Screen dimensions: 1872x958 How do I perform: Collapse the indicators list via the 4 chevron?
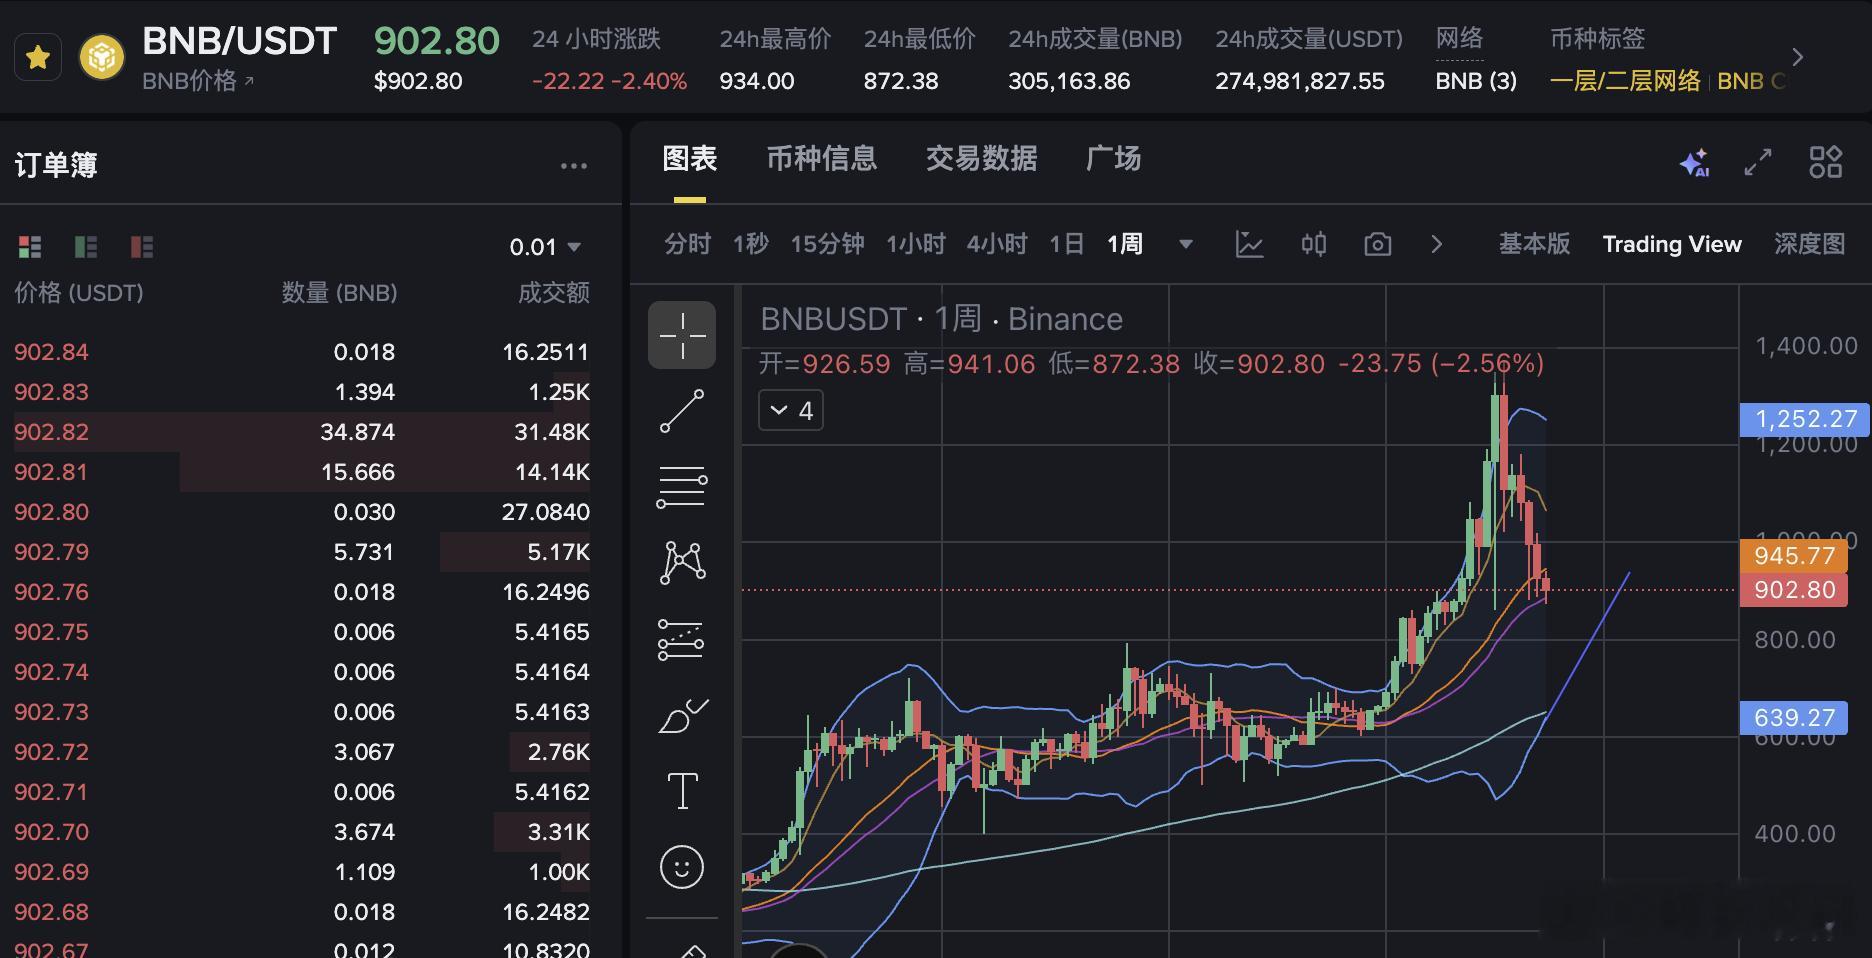click(790, 410)
